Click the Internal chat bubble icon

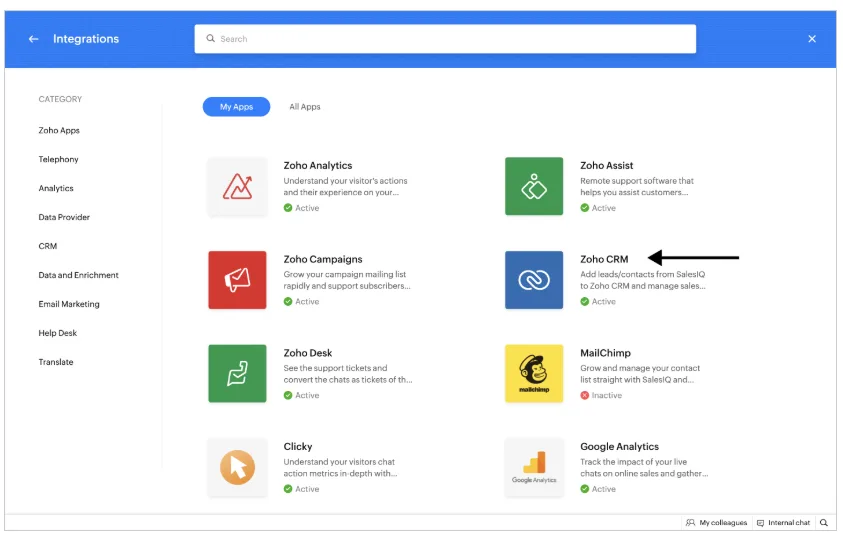pos(760,523)
